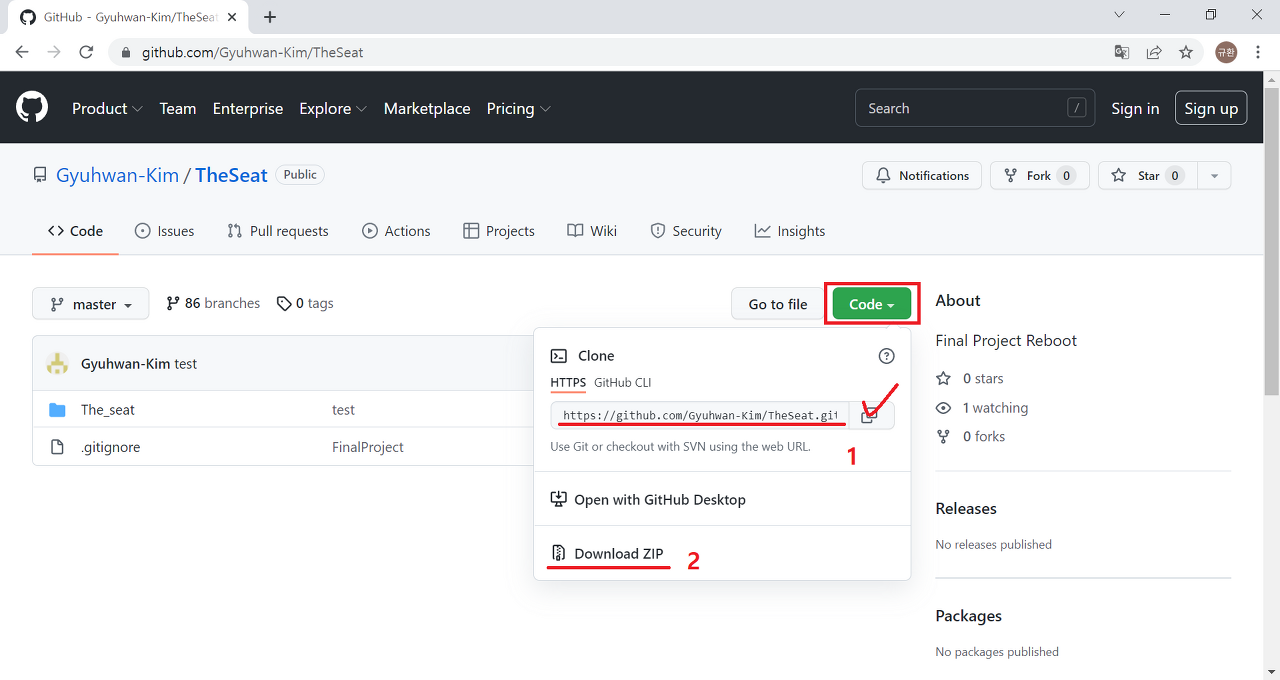Open the 0 forks link in About
The image size is (1280, 680).
(971, 437)
